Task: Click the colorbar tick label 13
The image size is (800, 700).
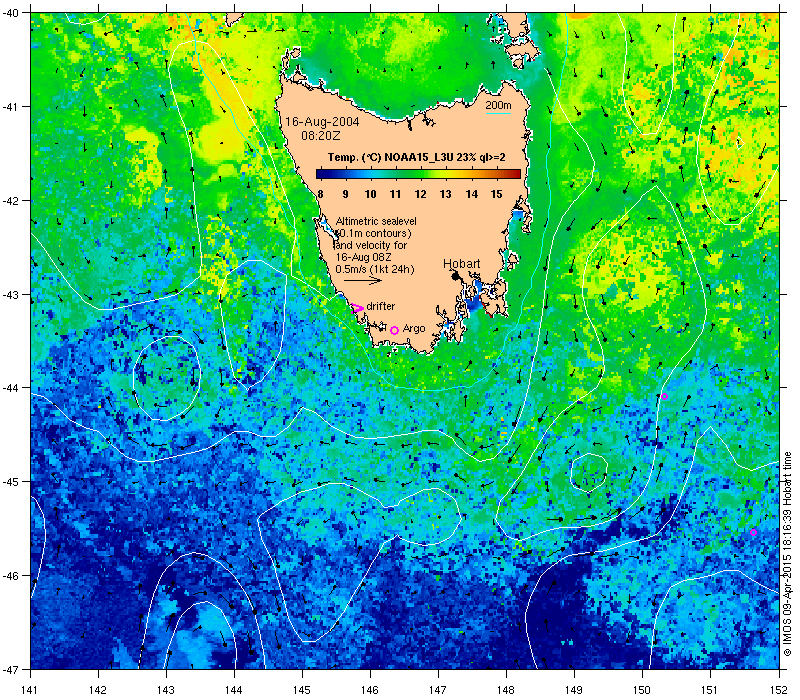Action: click(445, 194)
